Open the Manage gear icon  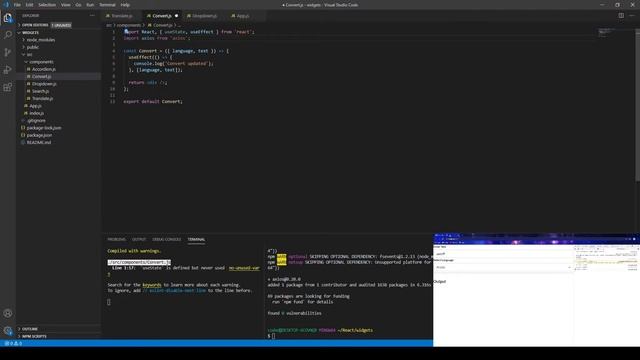[8, 331]
